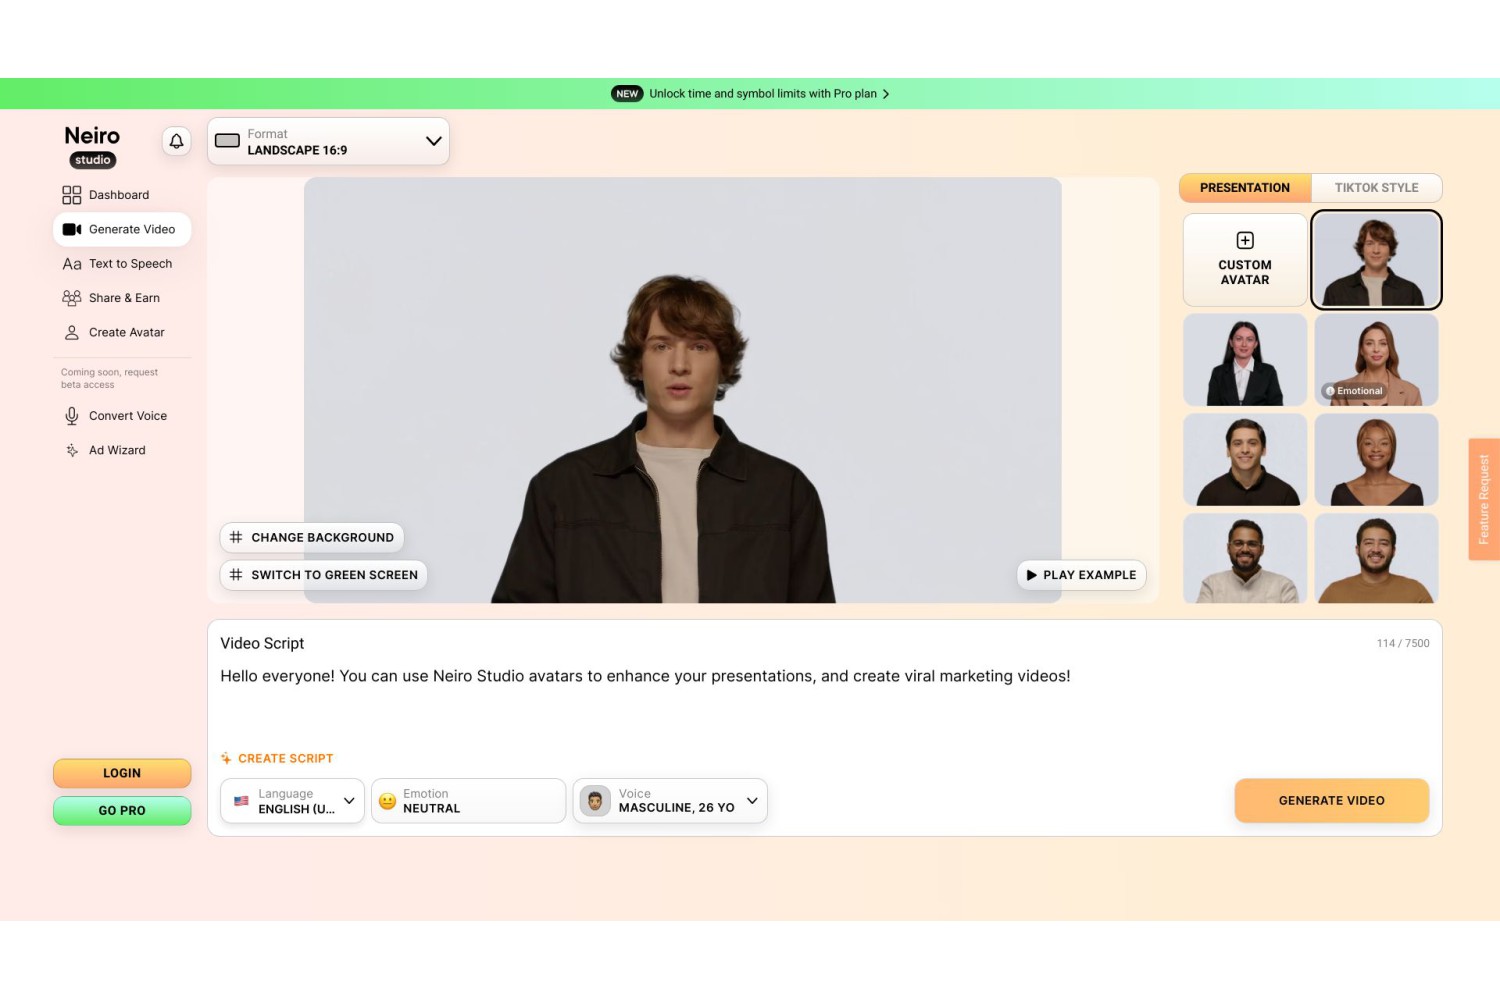Click the Neiro studio logo
Screen dimensions: 1500x1000
pyautogui.click(x=92, y=146)
